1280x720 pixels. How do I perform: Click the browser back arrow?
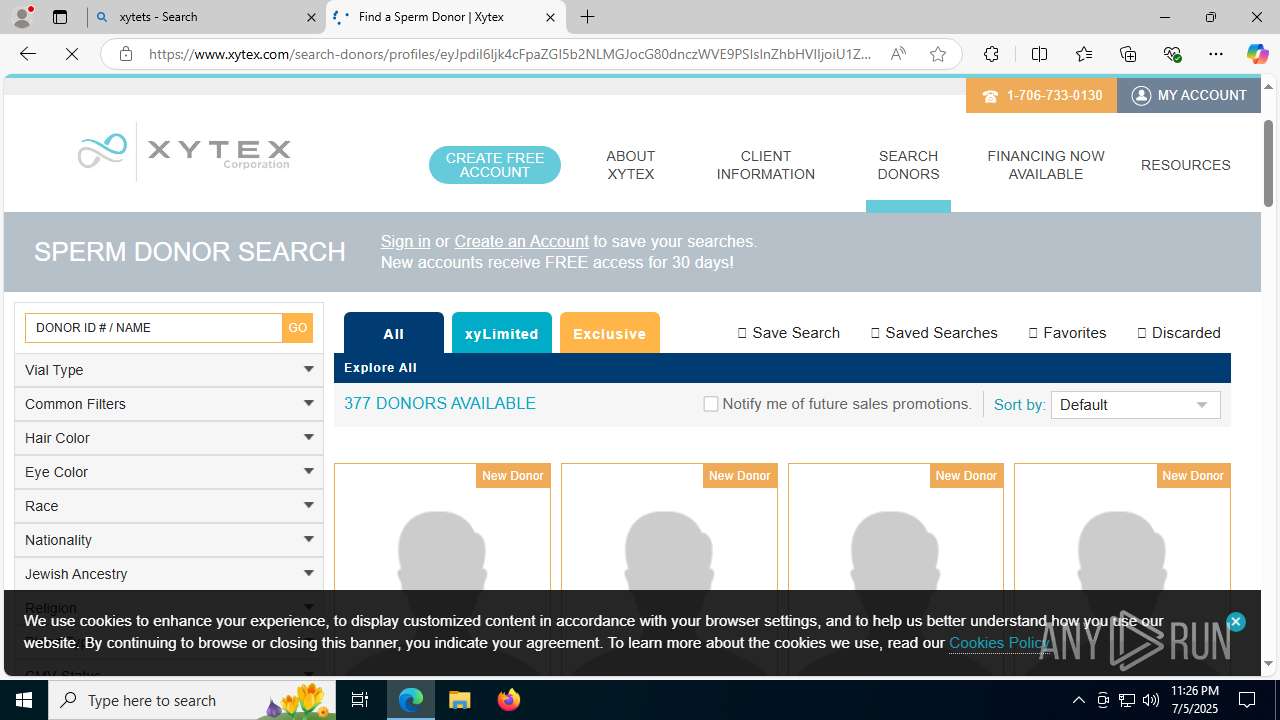coord(28,54)
